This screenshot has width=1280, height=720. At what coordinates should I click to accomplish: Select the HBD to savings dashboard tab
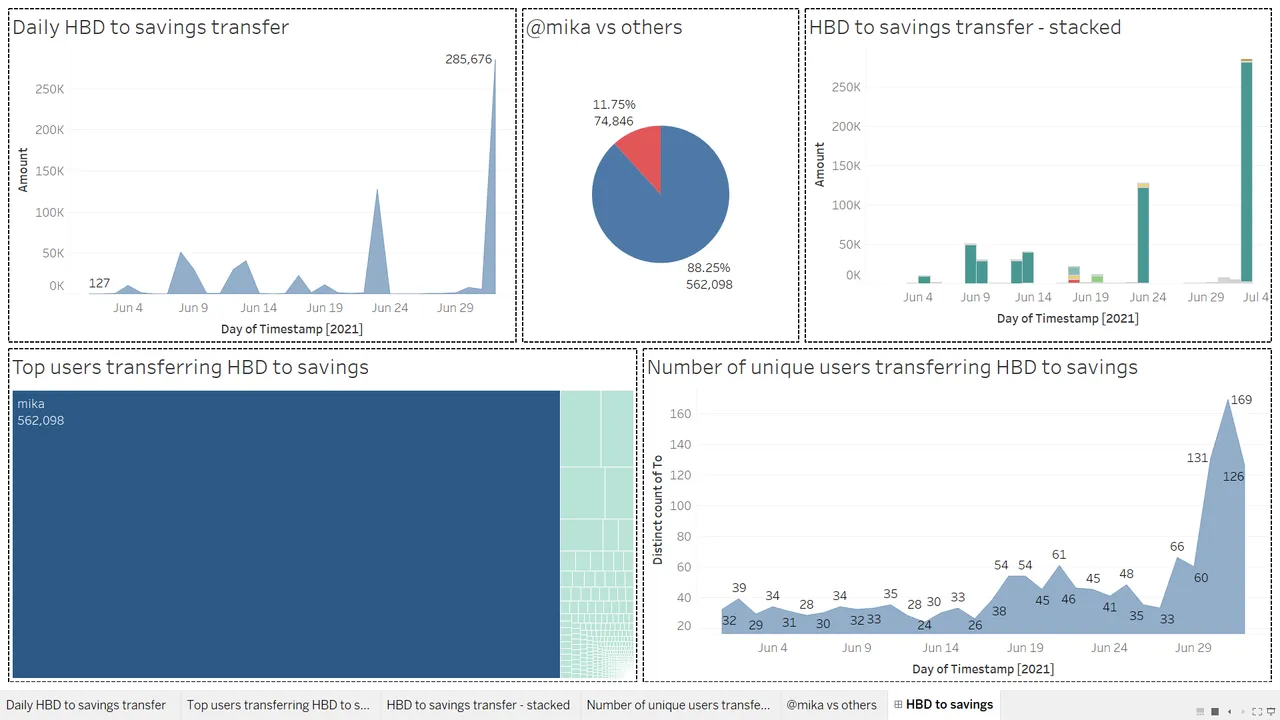pos(943,705)
